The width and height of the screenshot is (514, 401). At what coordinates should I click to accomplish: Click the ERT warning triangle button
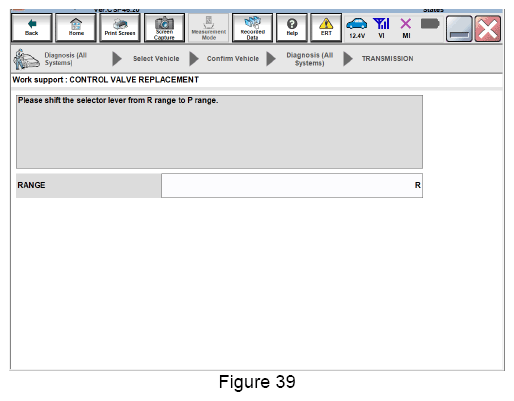pos(326,28)
